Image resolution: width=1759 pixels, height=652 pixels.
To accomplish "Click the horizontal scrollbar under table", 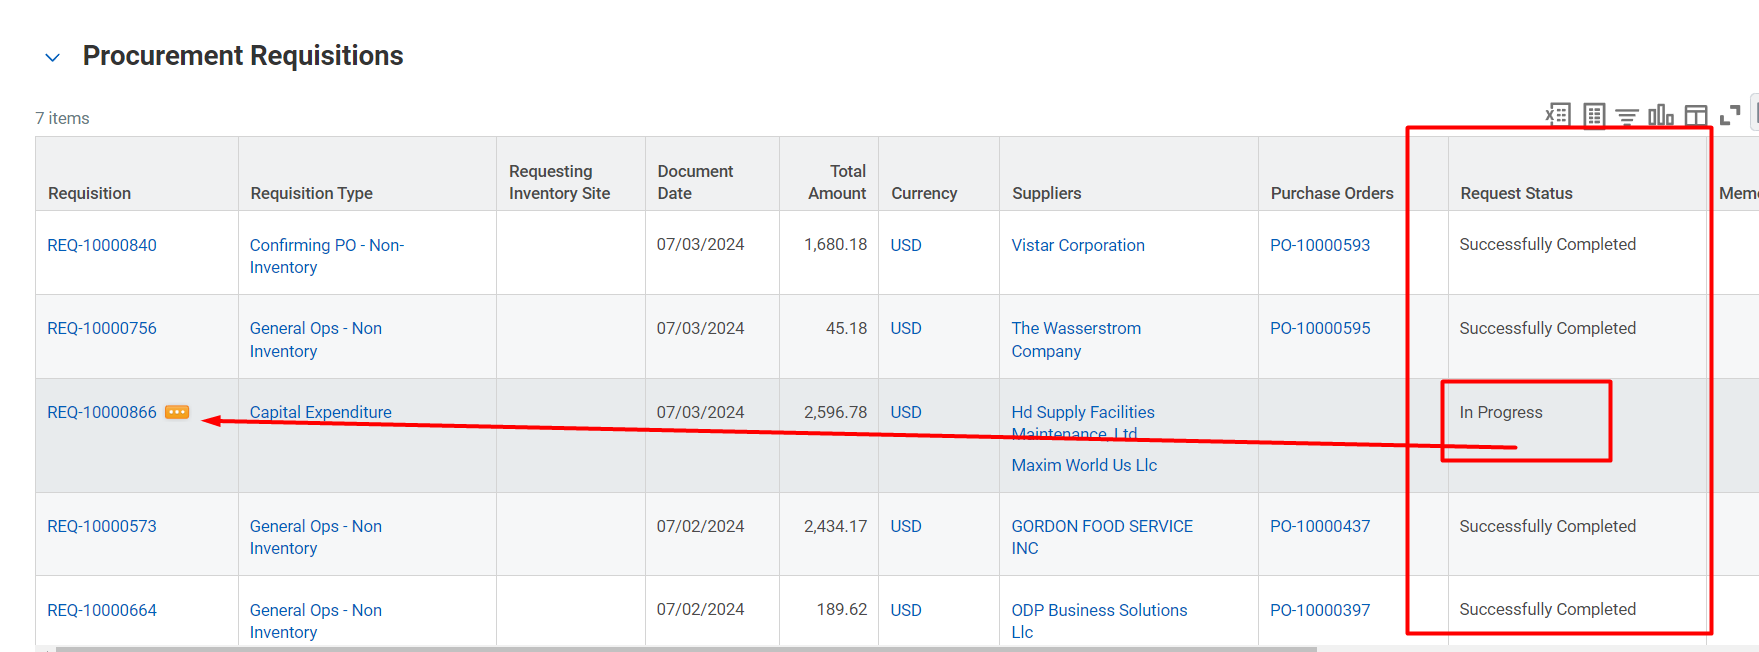I will [686, 649].
